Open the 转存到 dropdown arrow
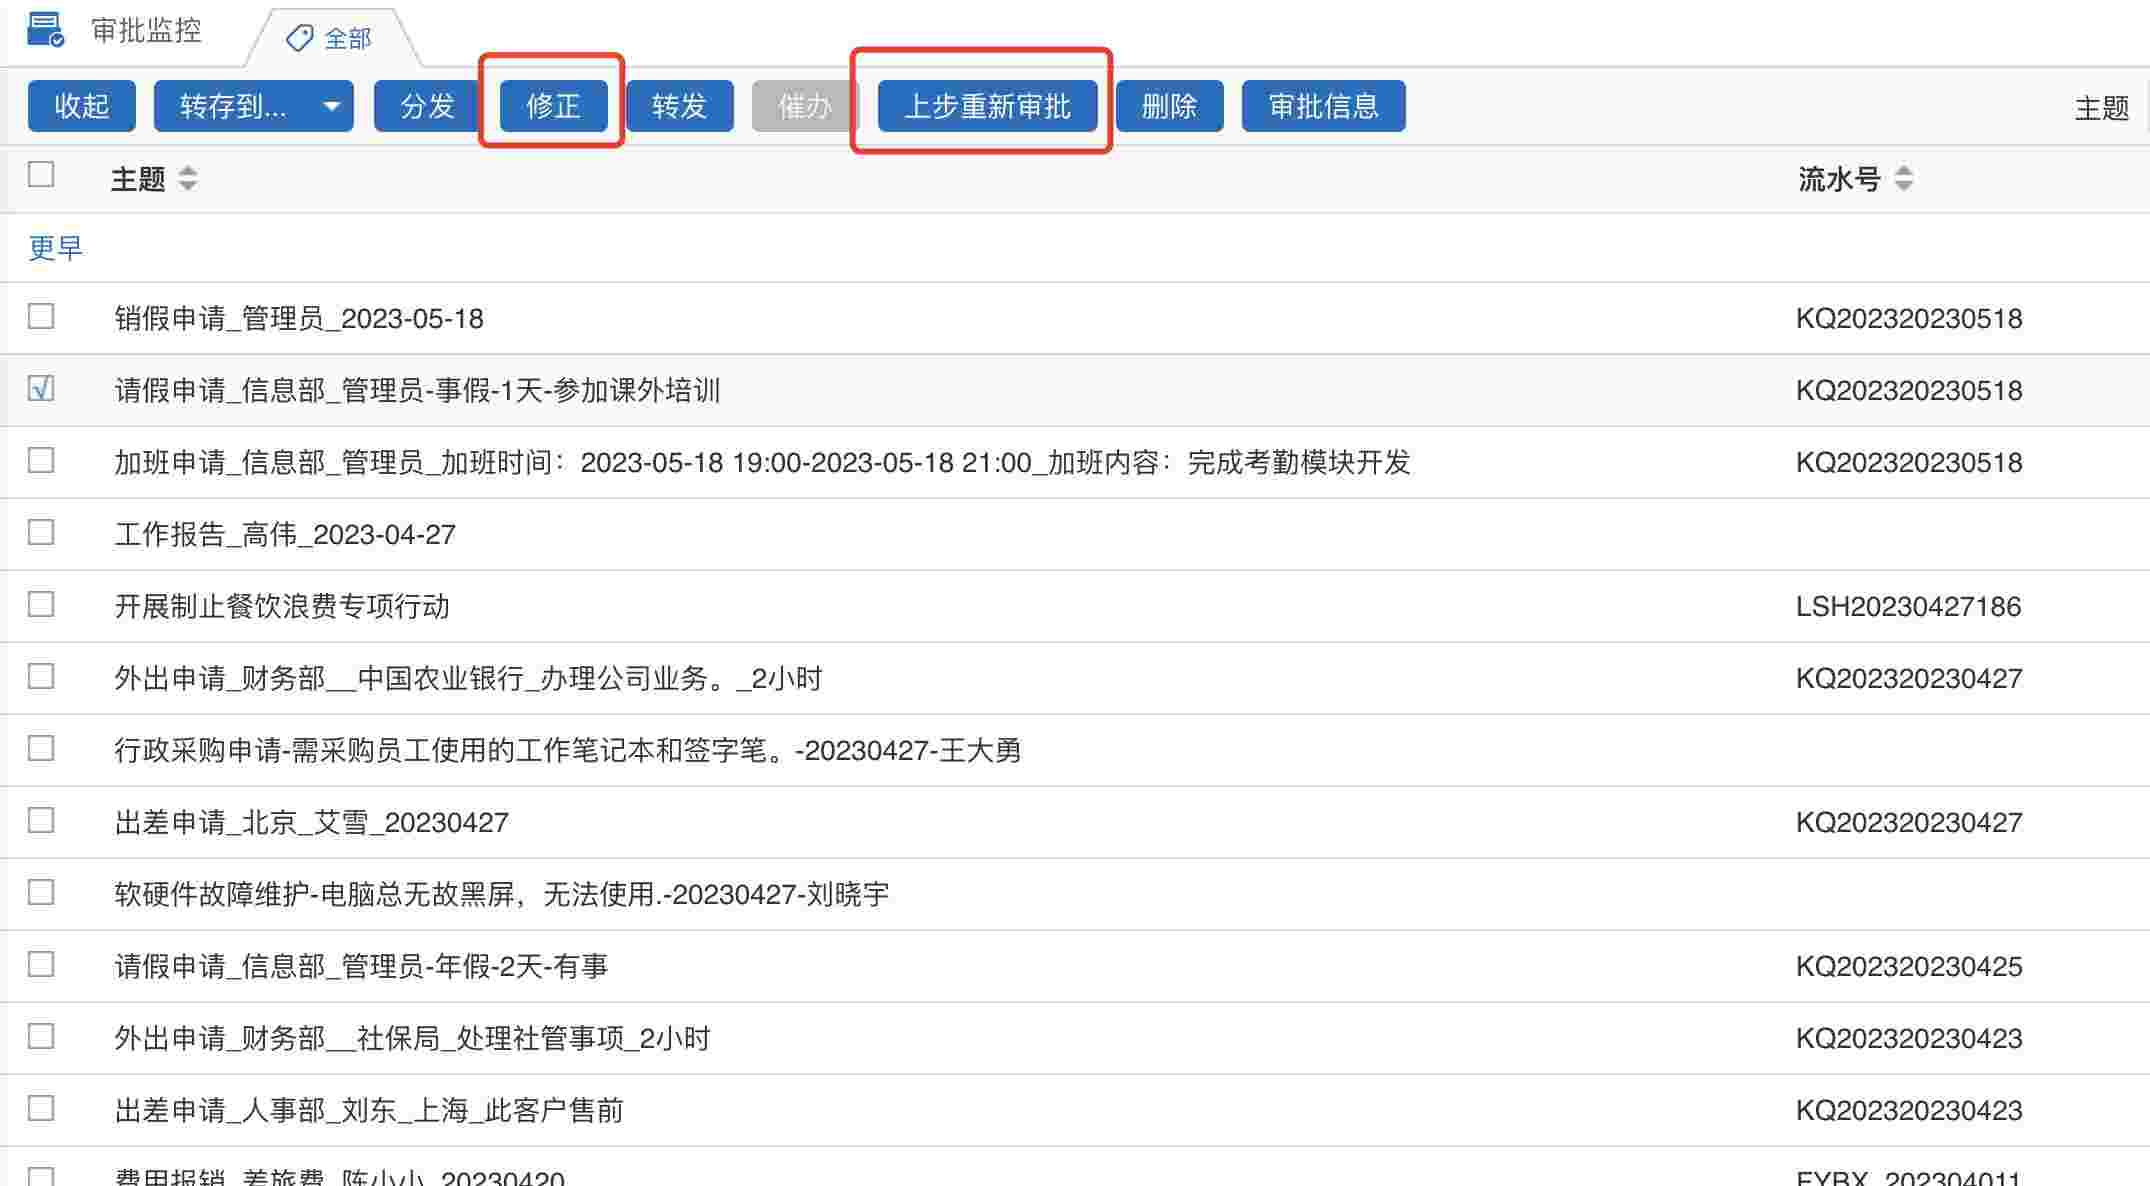 coord(331,106)
